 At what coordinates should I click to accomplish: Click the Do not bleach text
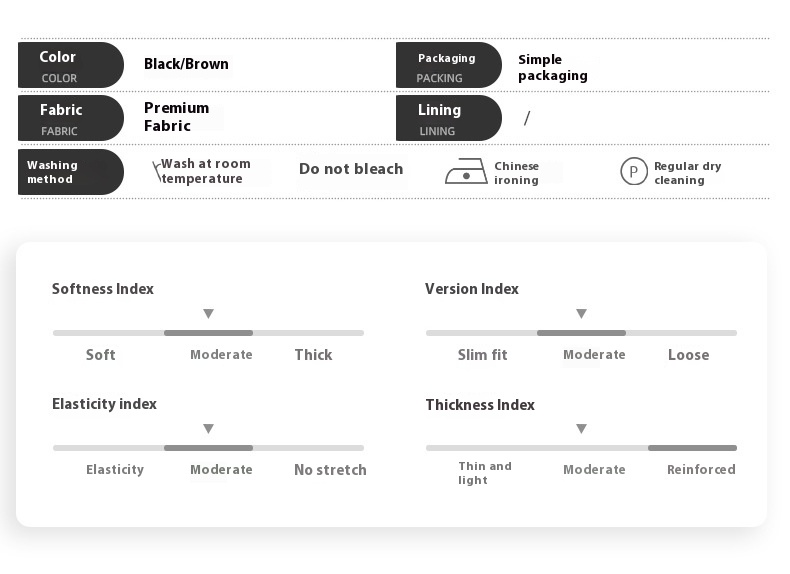[351, 169]
